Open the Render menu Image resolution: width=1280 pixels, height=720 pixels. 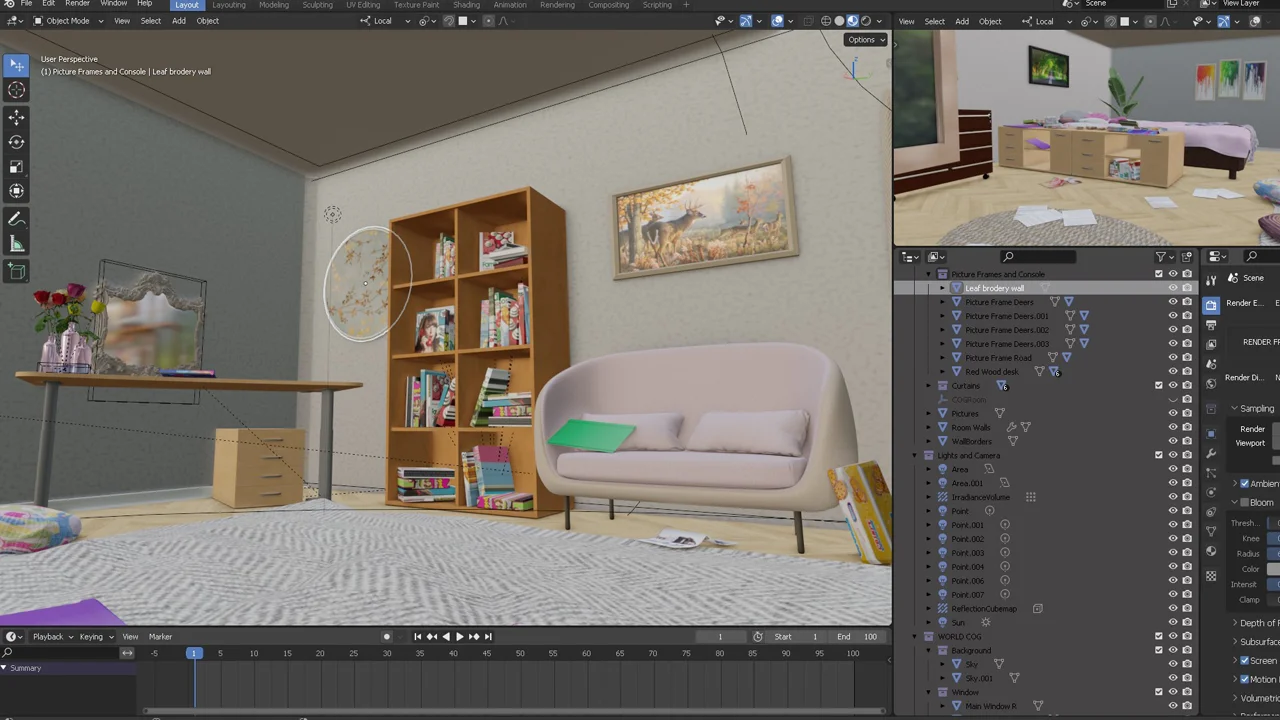77,5
